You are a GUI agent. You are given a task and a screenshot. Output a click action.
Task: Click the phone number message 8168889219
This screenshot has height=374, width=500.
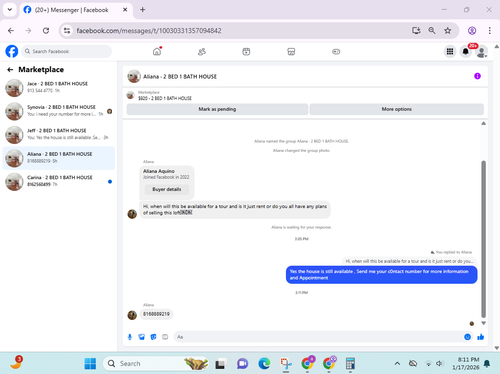click(156, 314)
